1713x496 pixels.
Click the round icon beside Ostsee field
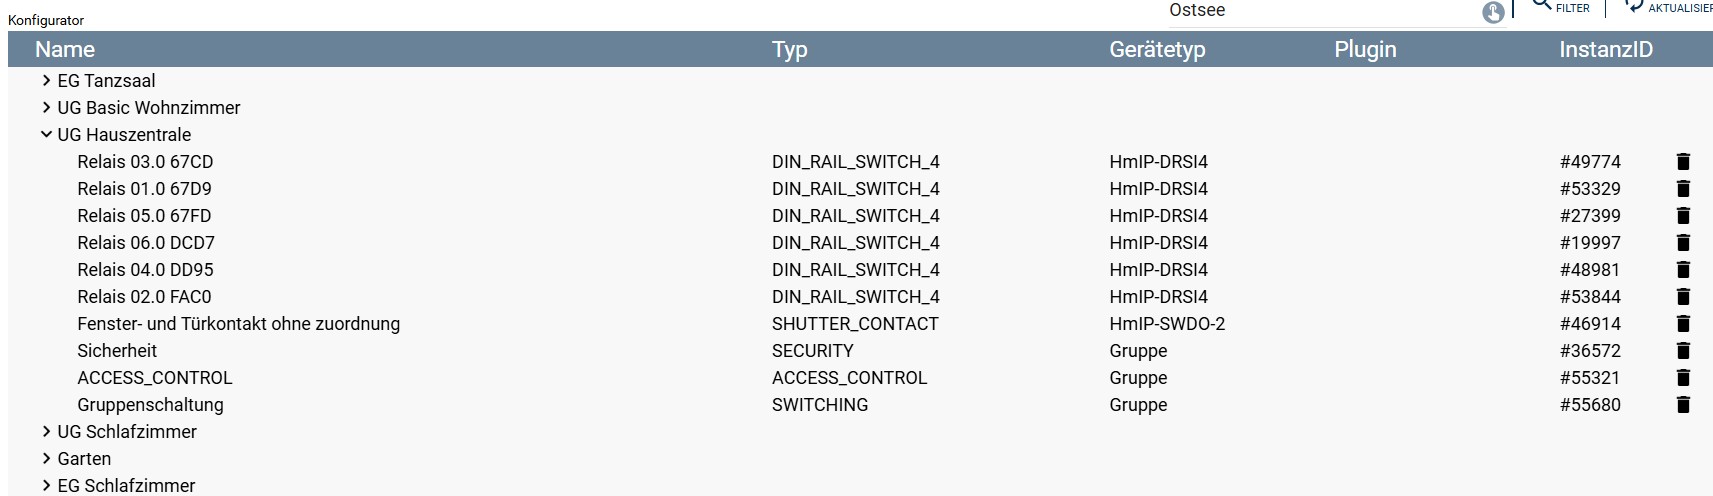pos(1493,13)
